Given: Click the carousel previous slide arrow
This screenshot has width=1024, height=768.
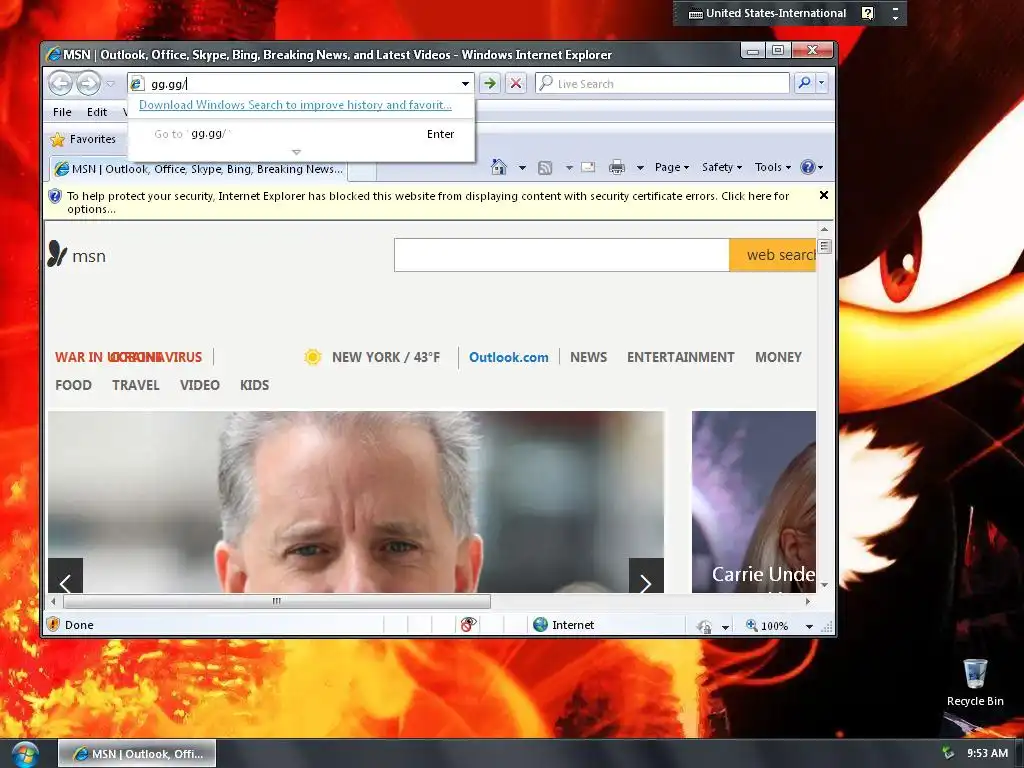Looking at the screenshot, I should (x=65, y=576).
